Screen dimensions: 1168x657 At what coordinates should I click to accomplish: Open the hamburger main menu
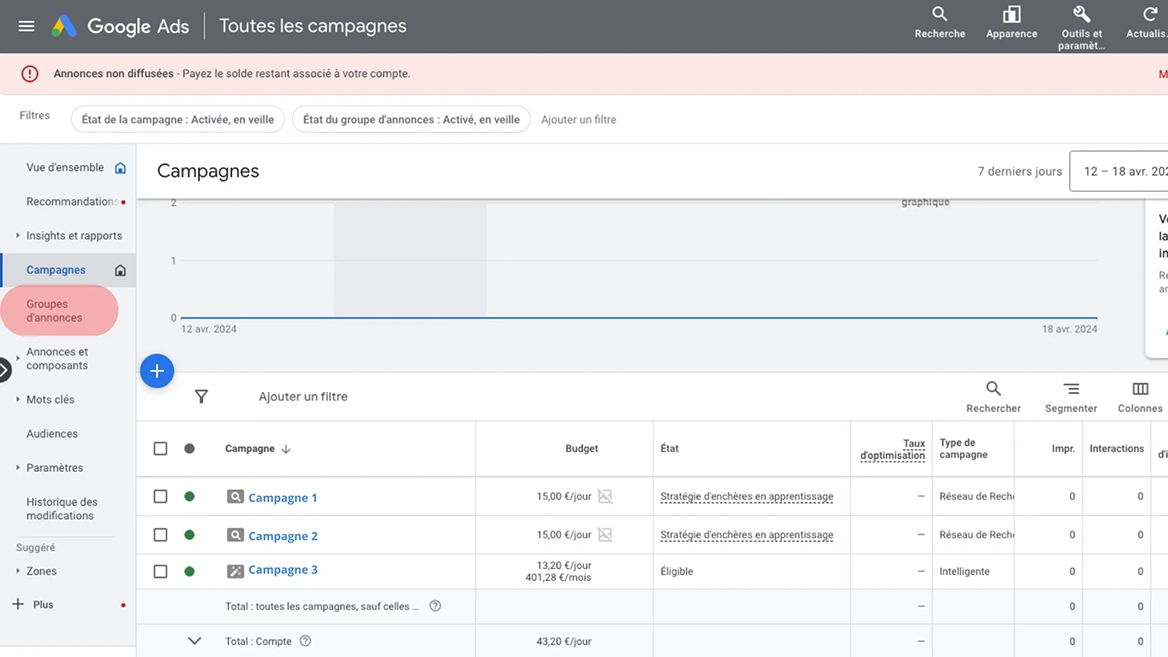(26, 26)
